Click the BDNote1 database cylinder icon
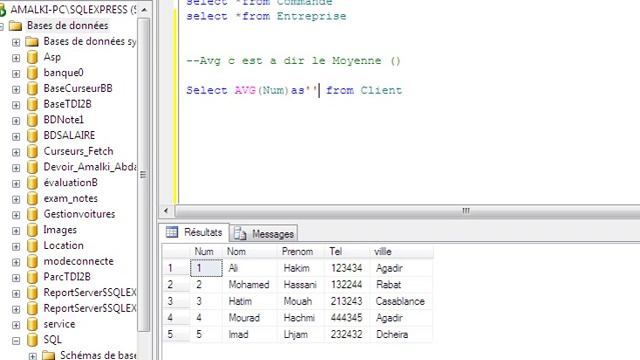640x360 pixels. tap(32, 120)
